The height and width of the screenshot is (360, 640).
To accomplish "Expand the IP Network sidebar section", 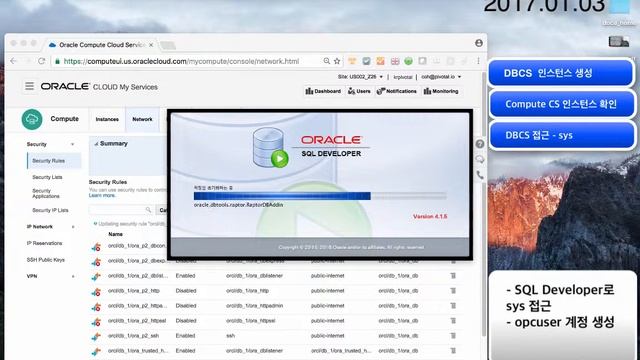I will pos(73,227).
